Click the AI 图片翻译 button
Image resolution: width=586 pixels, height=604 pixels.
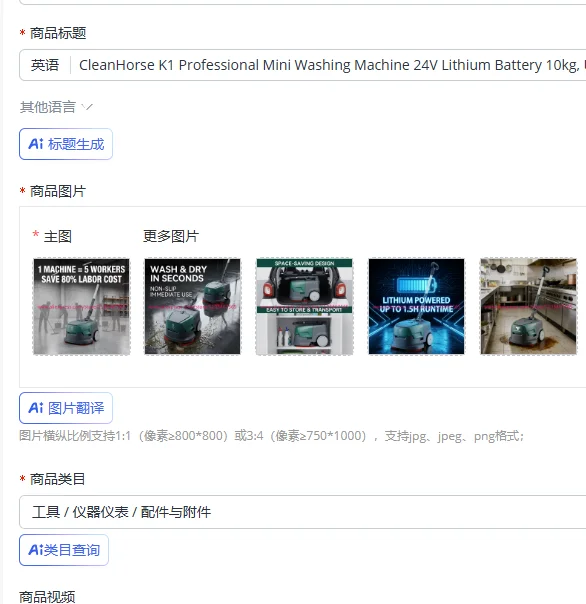click(66, 408)
